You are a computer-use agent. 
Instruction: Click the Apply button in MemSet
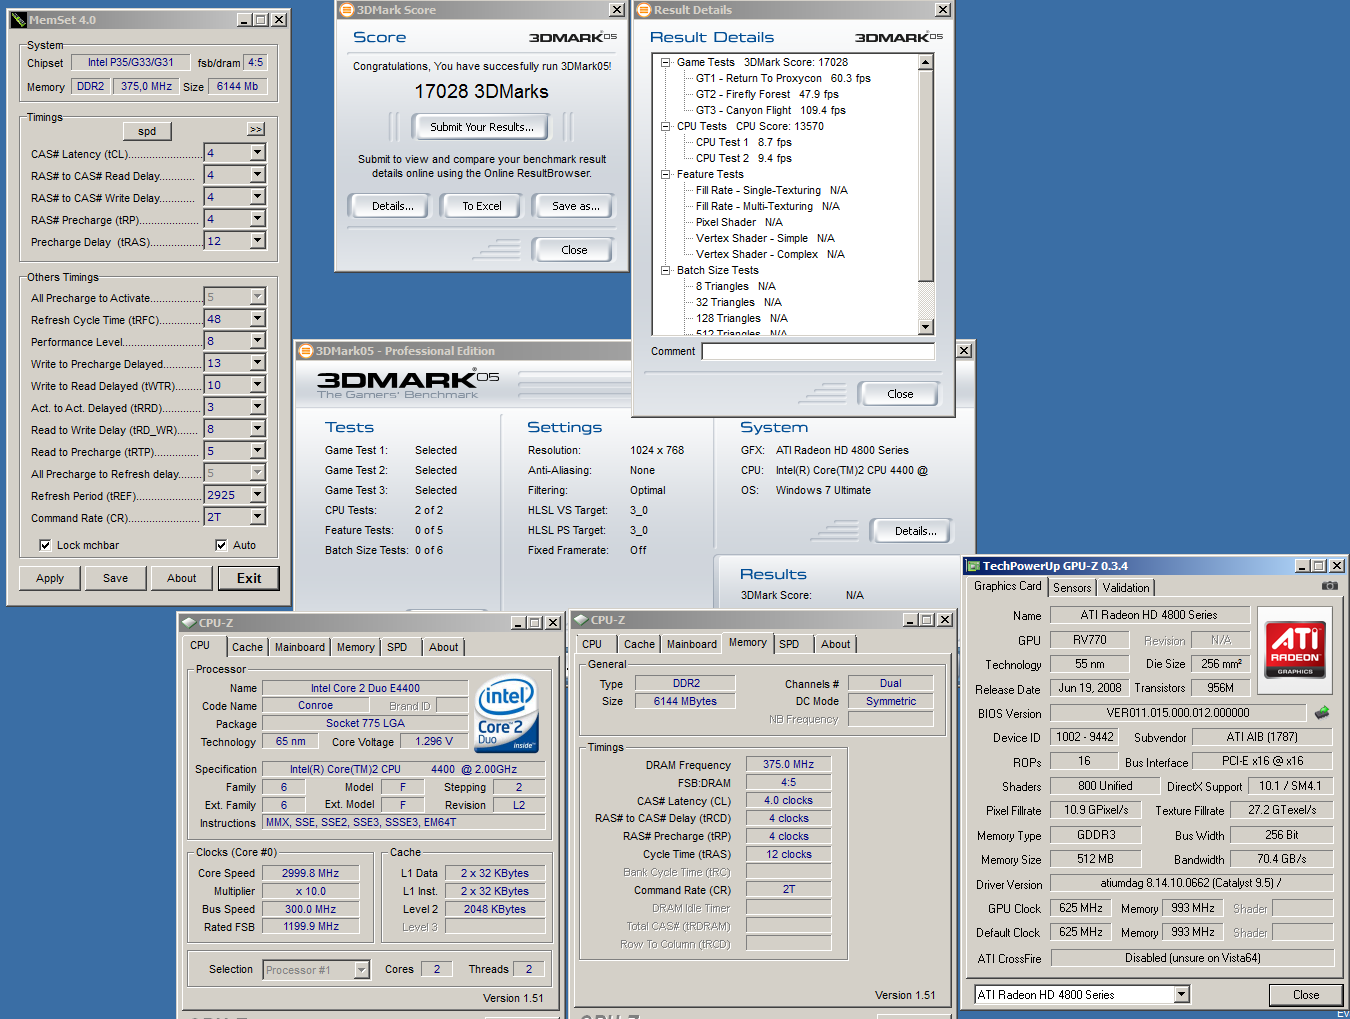50,578
